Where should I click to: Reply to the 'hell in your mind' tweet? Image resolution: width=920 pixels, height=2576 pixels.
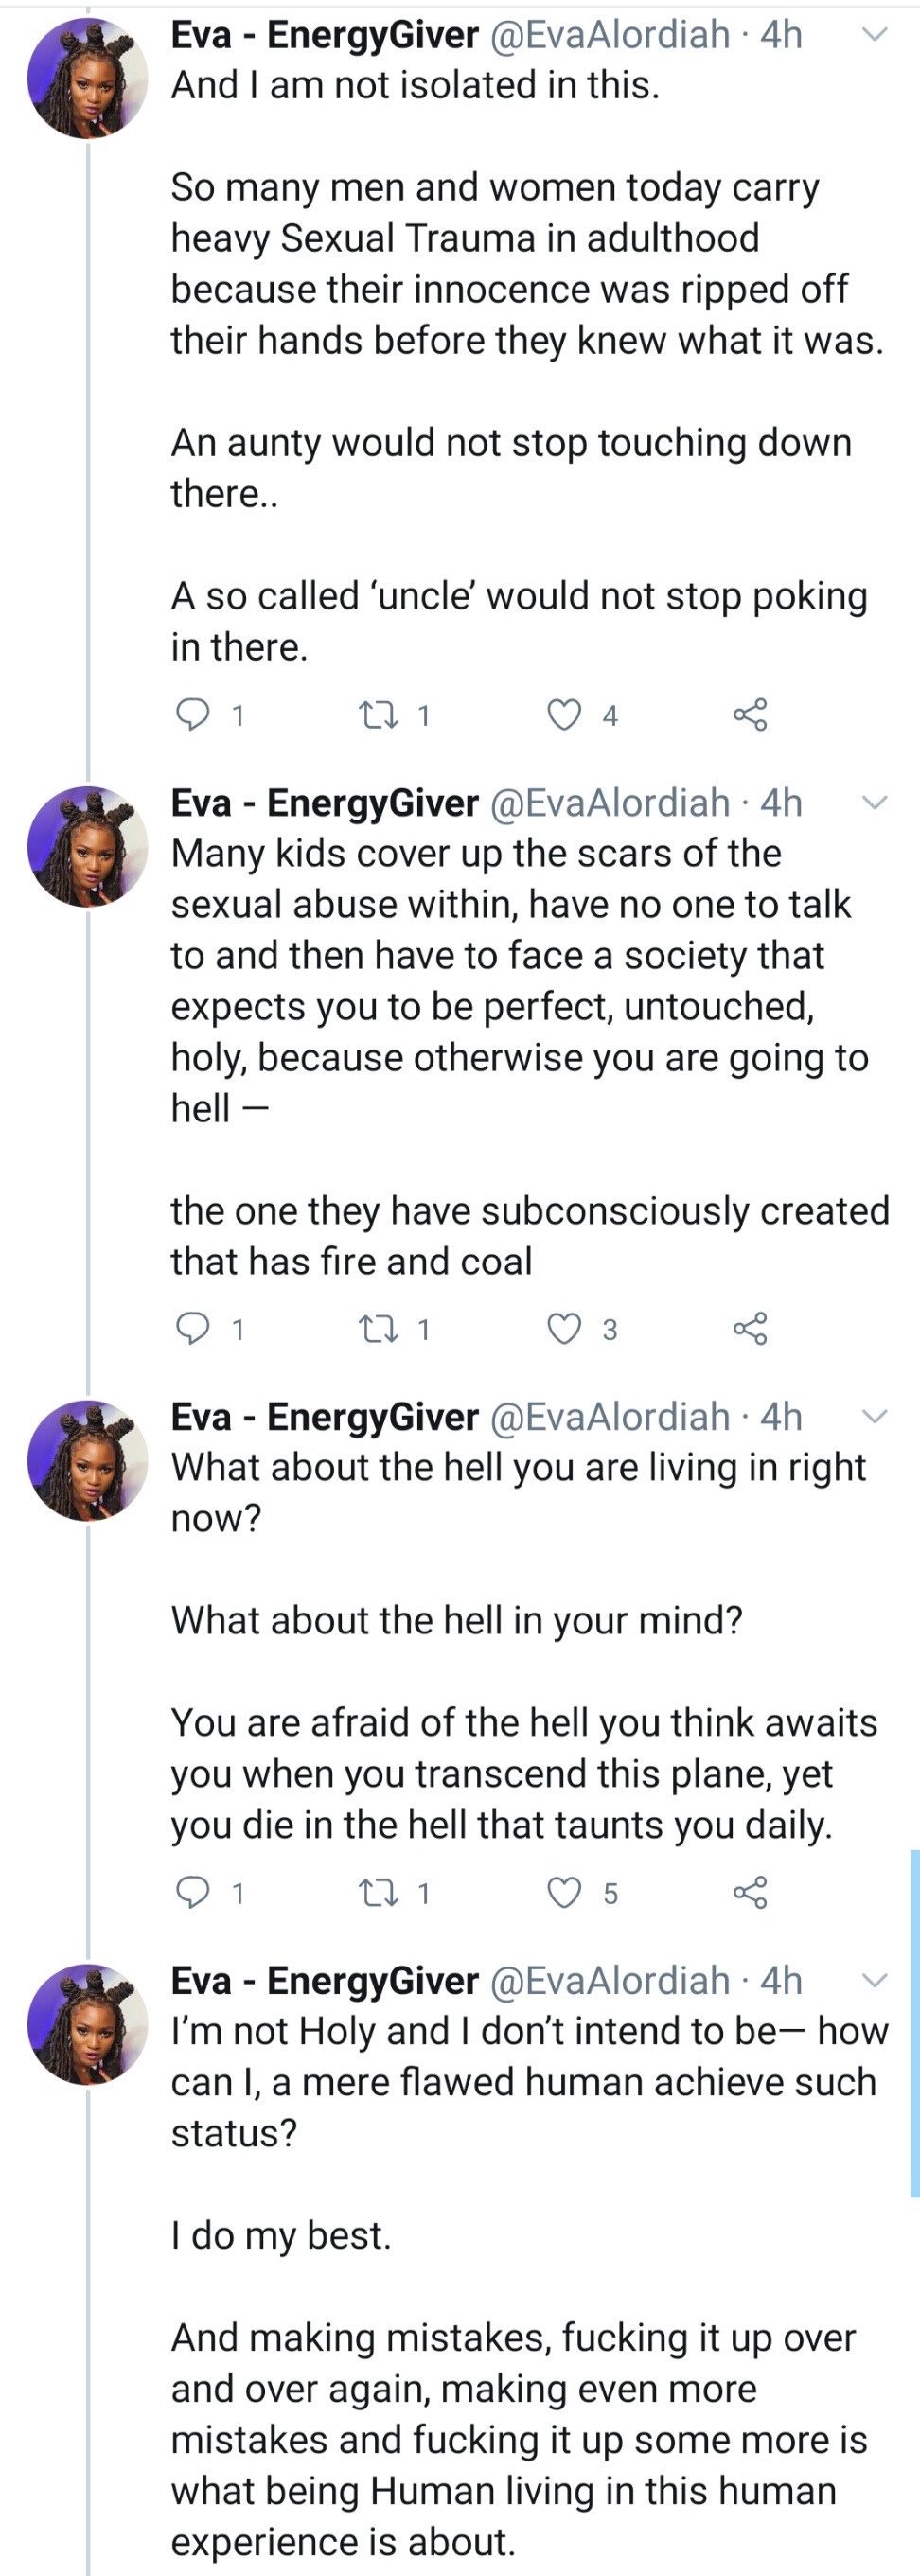pyautogui.click(x=192, y=1891)
